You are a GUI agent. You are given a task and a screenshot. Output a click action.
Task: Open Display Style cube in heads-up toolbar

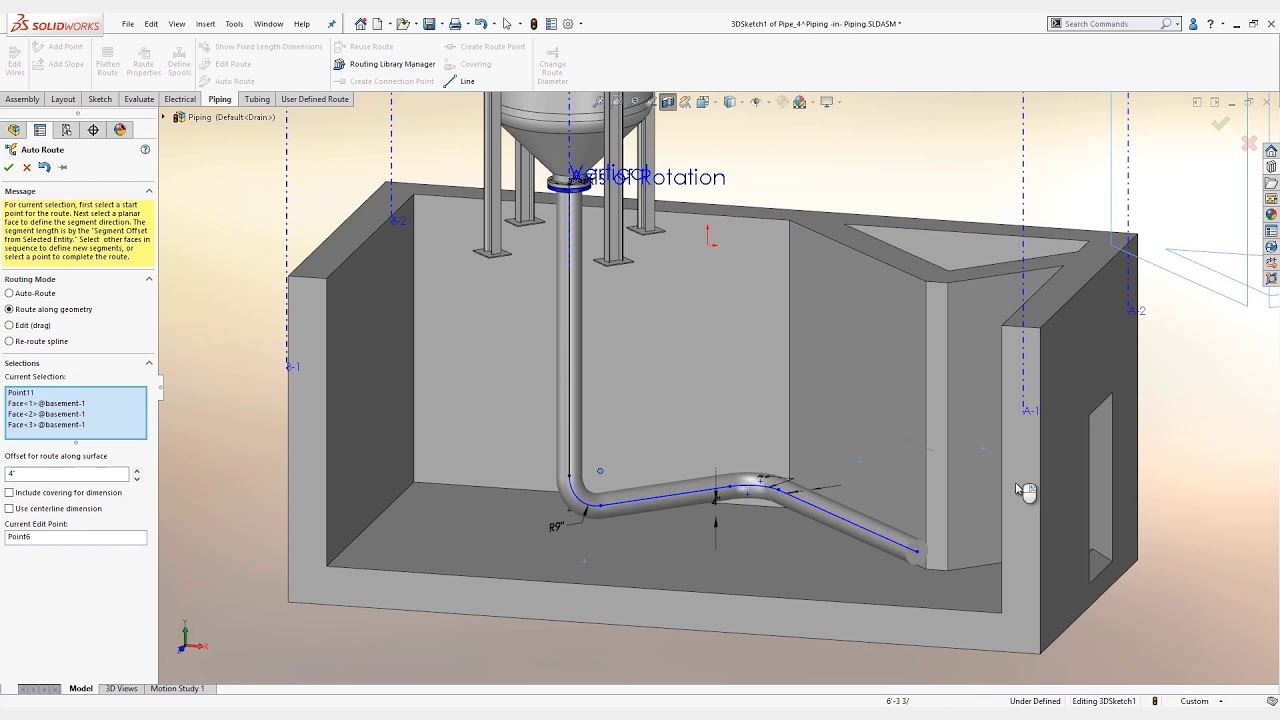click(x=729, y=102)
